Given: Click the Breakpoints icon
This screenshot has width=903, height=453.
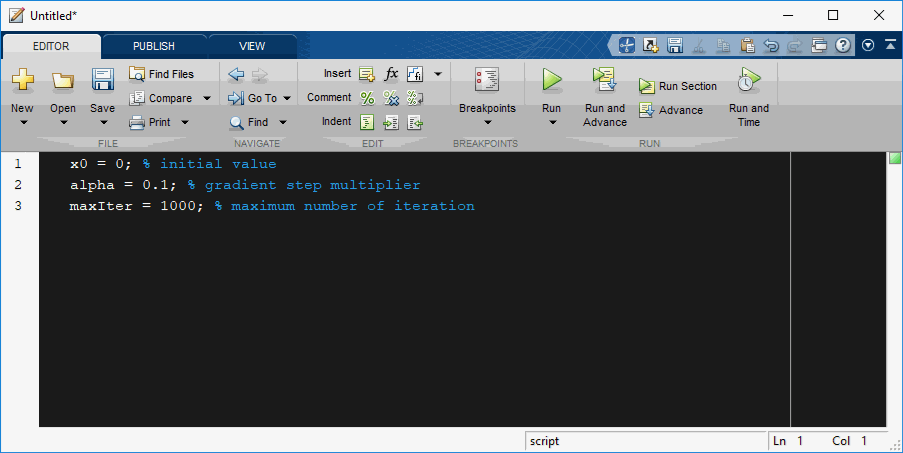Looking at the screenshot, I should coord(487,79).
